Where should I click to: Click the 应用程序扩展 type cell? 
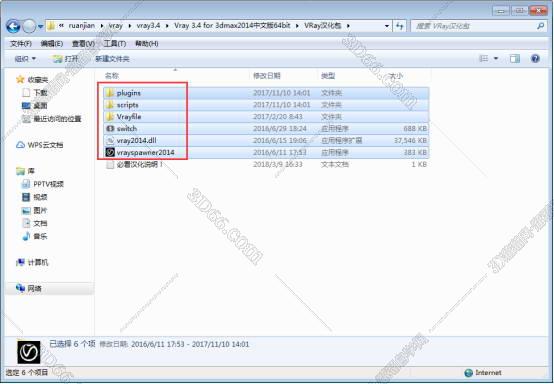[341, 141]
